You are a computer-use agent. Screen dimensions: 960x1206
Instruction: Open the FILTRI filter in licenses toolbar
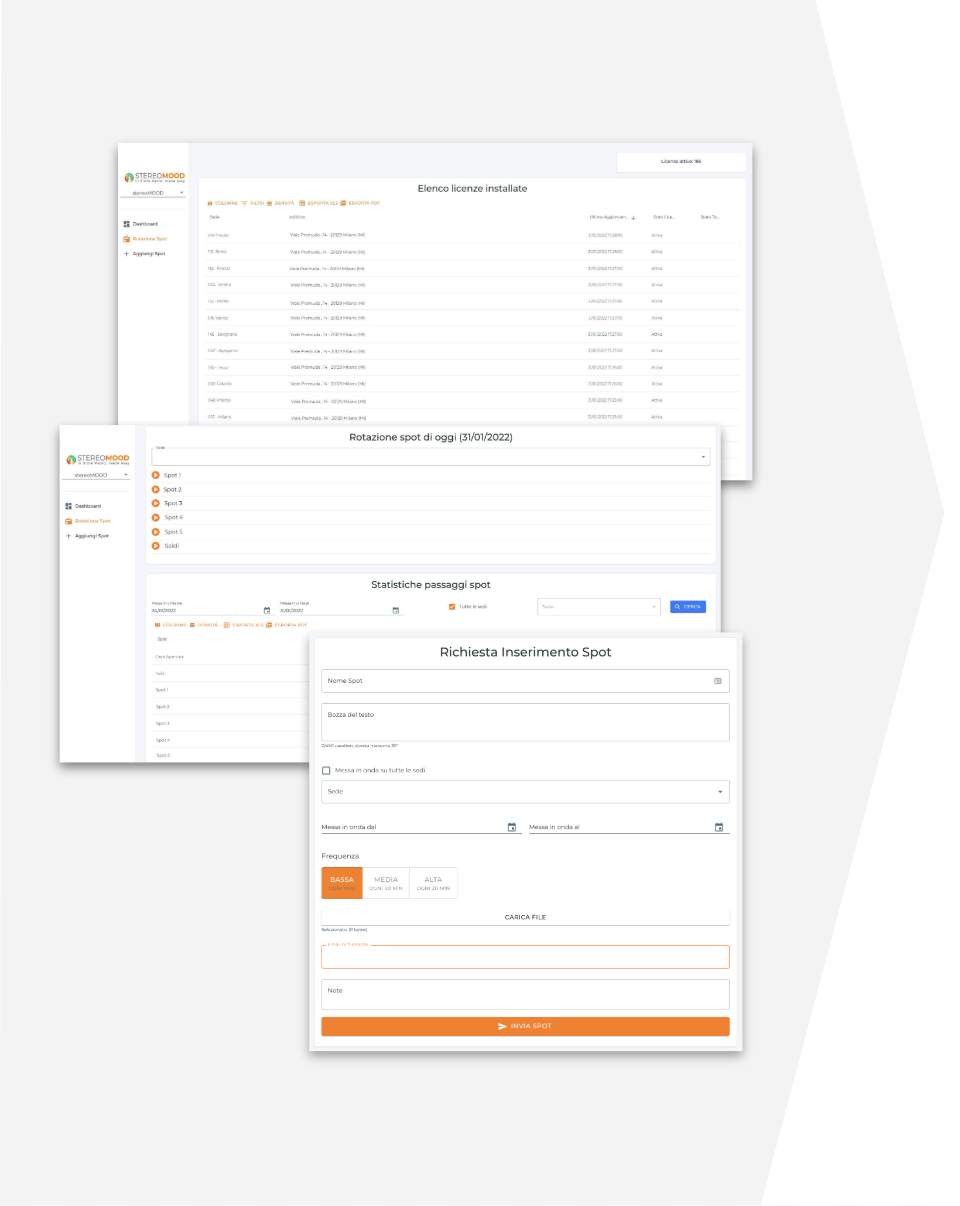click(252, 203)
